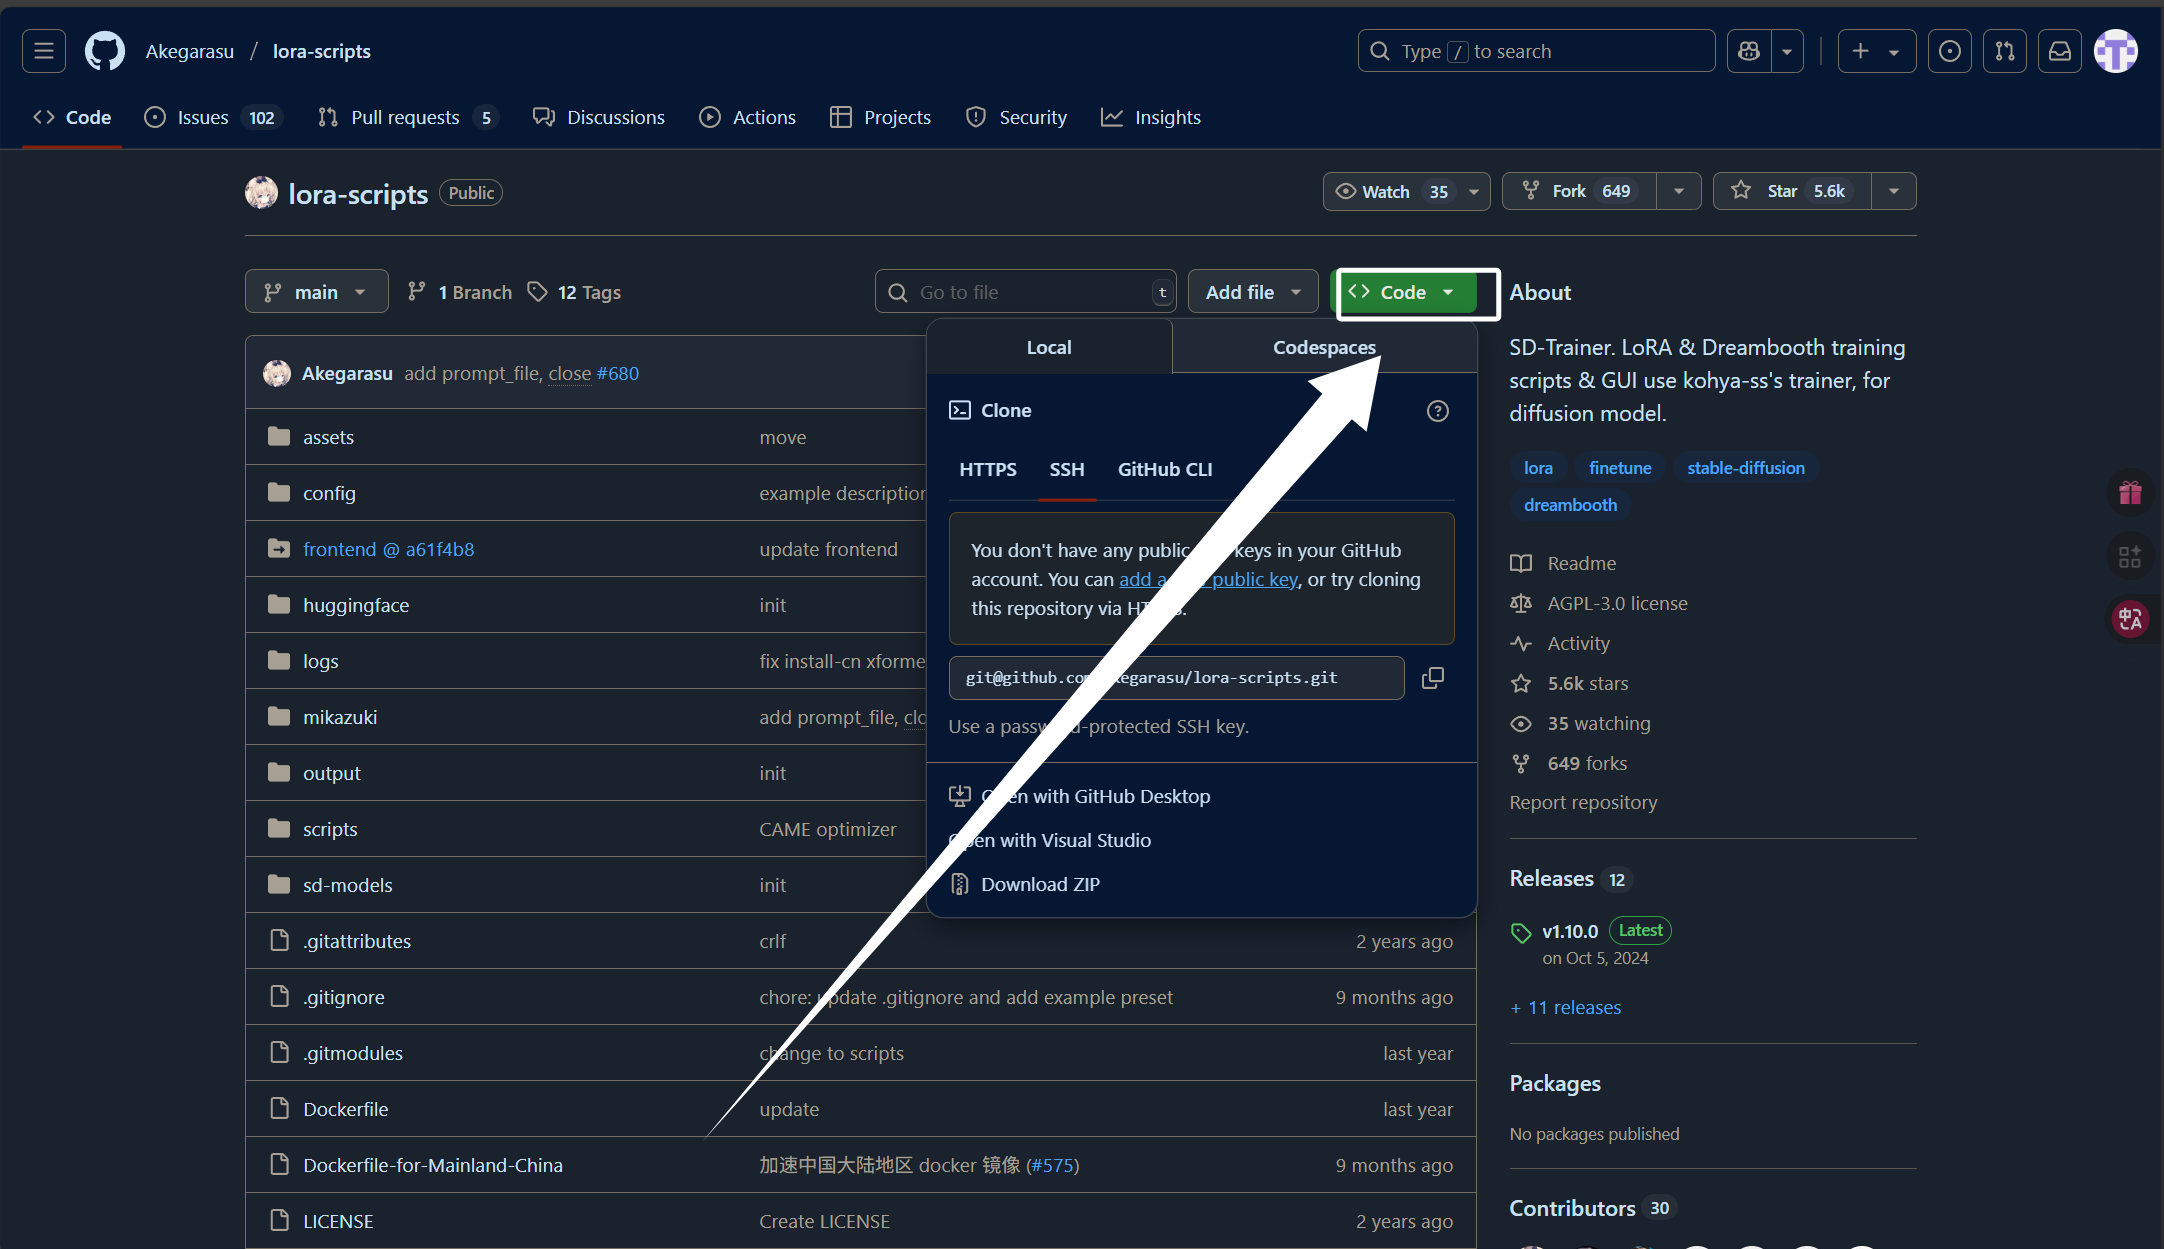Open the mikazuki folder
Viewport: 2164px width, 1249px height.
(340, 717)
